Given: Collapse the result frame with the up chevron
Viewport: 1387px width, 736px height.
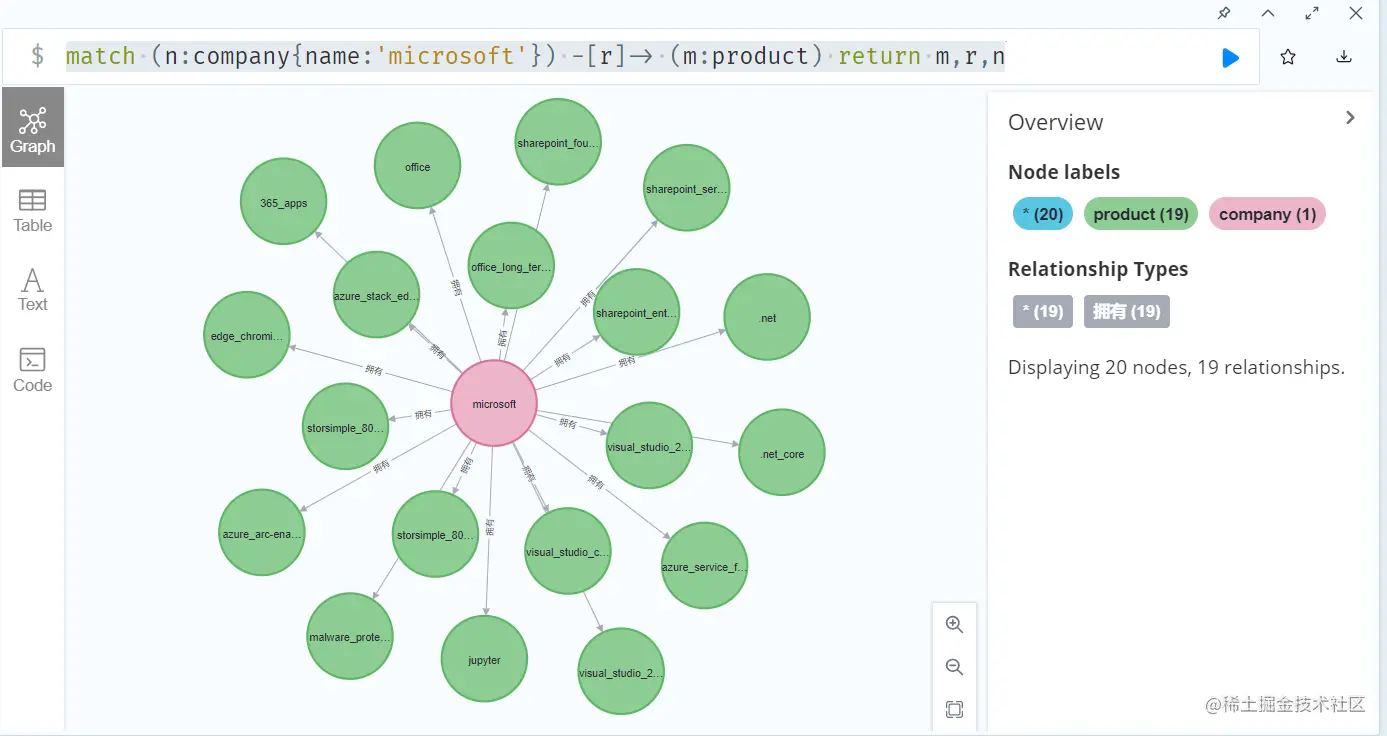Looking at the screenshot, I should (x=1268, y=13).
